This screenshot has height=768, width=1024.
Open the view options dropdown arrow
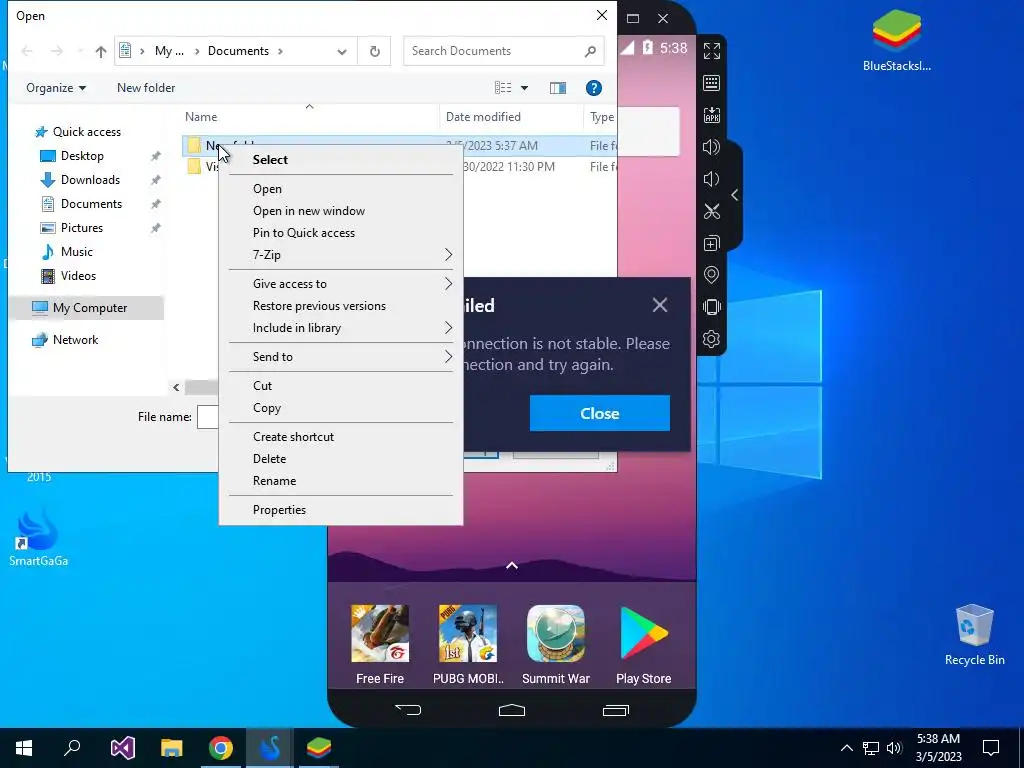[x=524, y=88]
